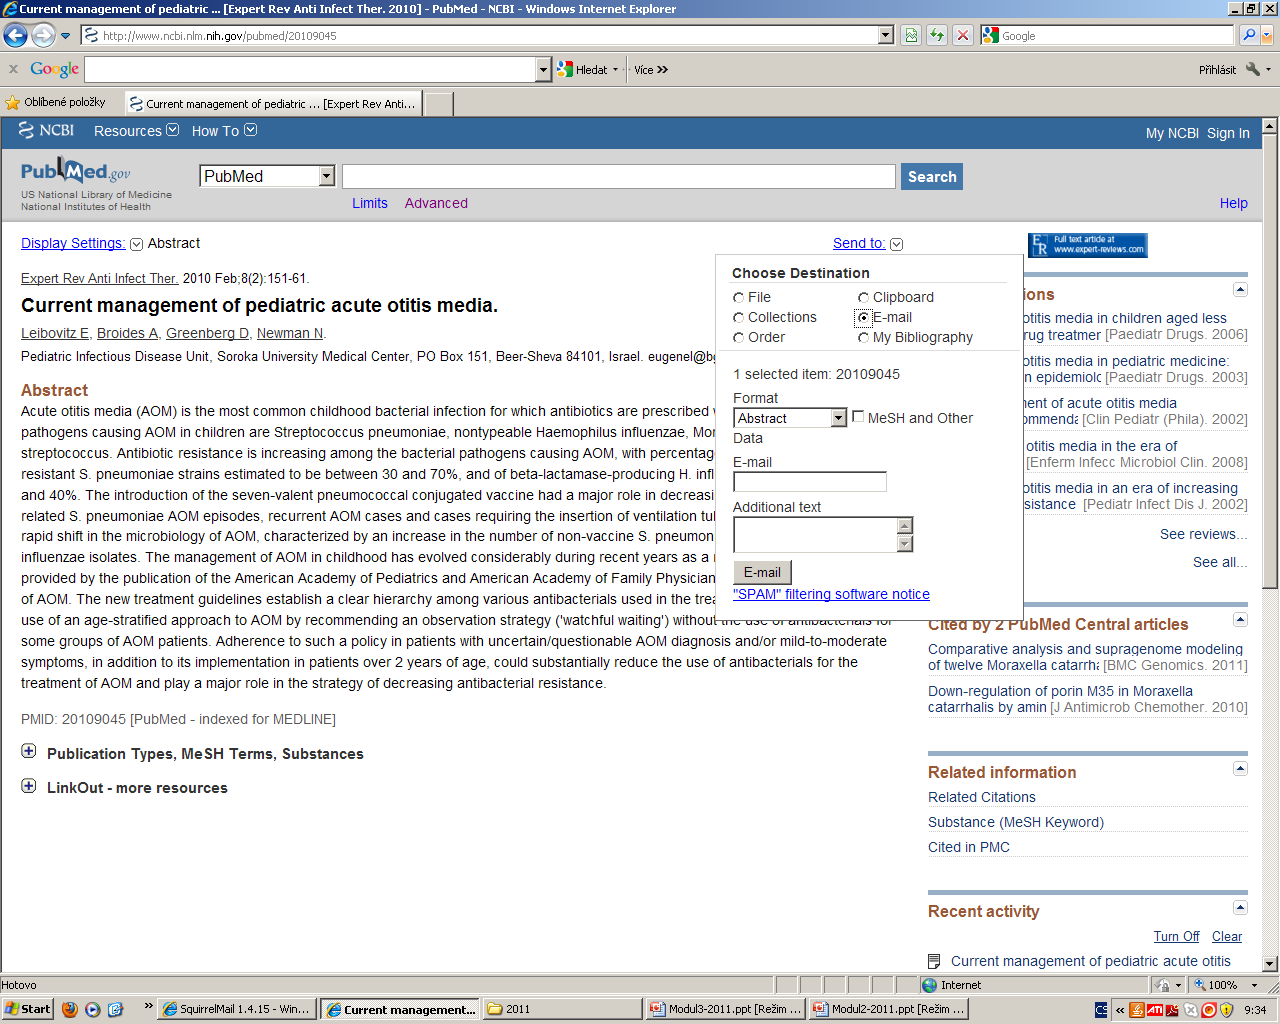This screenshot has width=1280, height=1024.
Task: Open a new blank browser tab
Action: pos(439,103)
